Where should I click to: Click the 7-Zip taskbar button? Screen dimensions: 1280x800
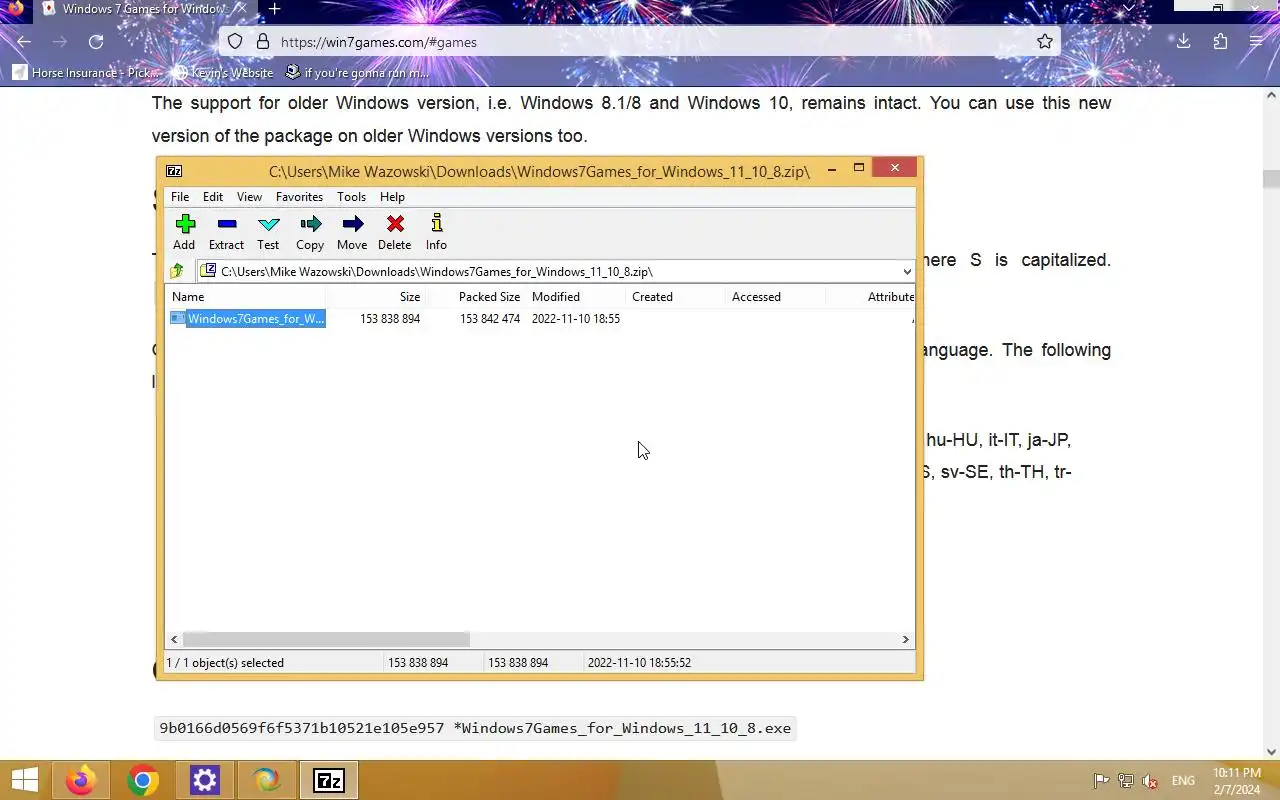click(329, 780)
